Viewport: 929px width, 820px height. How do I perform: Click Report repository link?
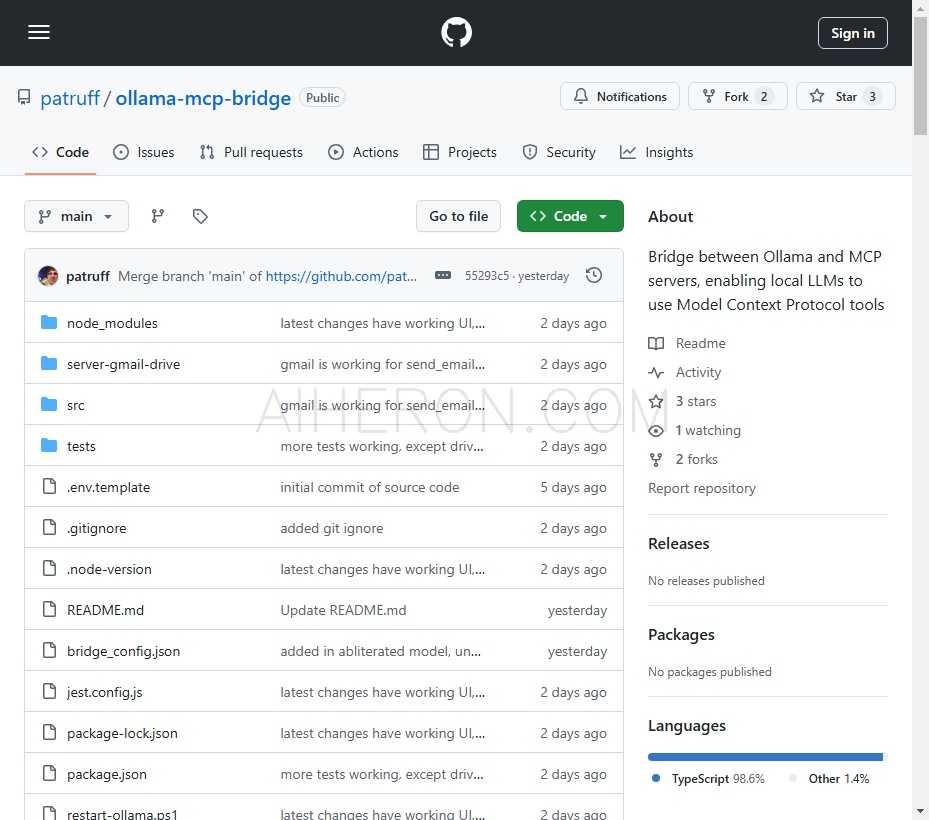click(701, 488)
